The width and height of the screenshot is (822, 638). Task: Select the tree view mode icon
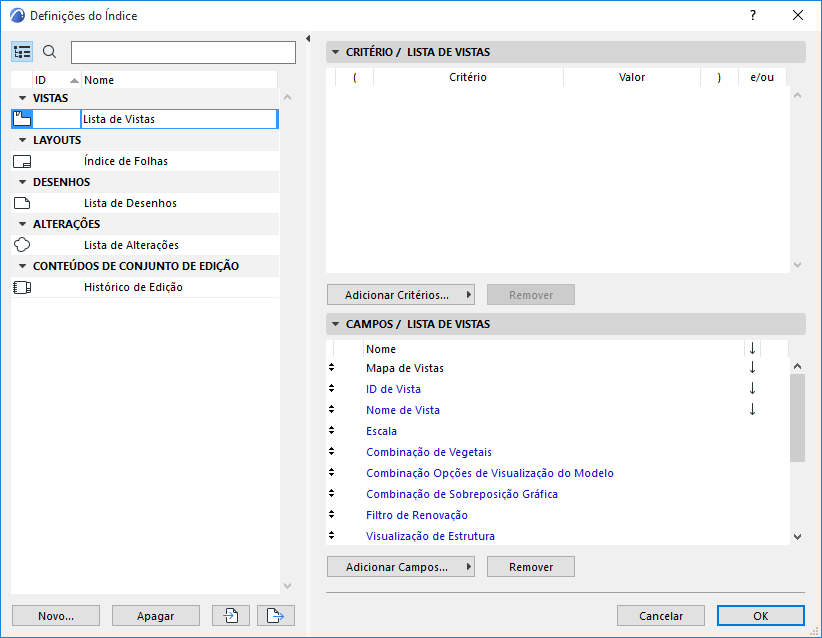(22, 51)
